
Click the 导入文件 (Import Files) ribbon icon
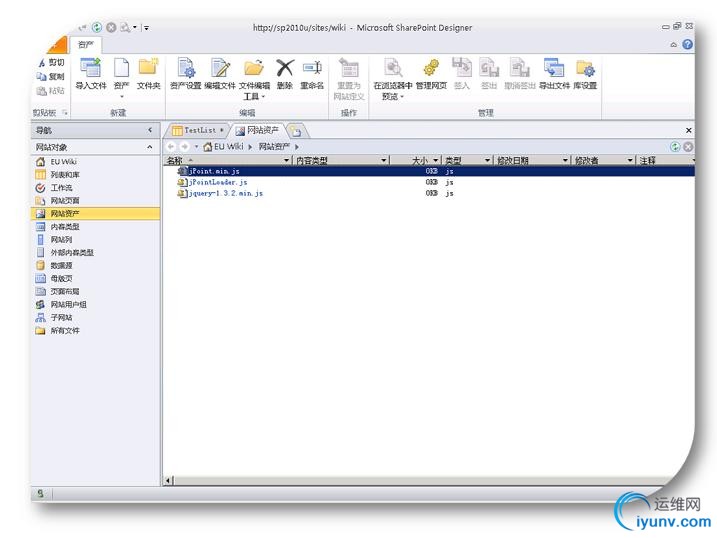coord(91,73)
